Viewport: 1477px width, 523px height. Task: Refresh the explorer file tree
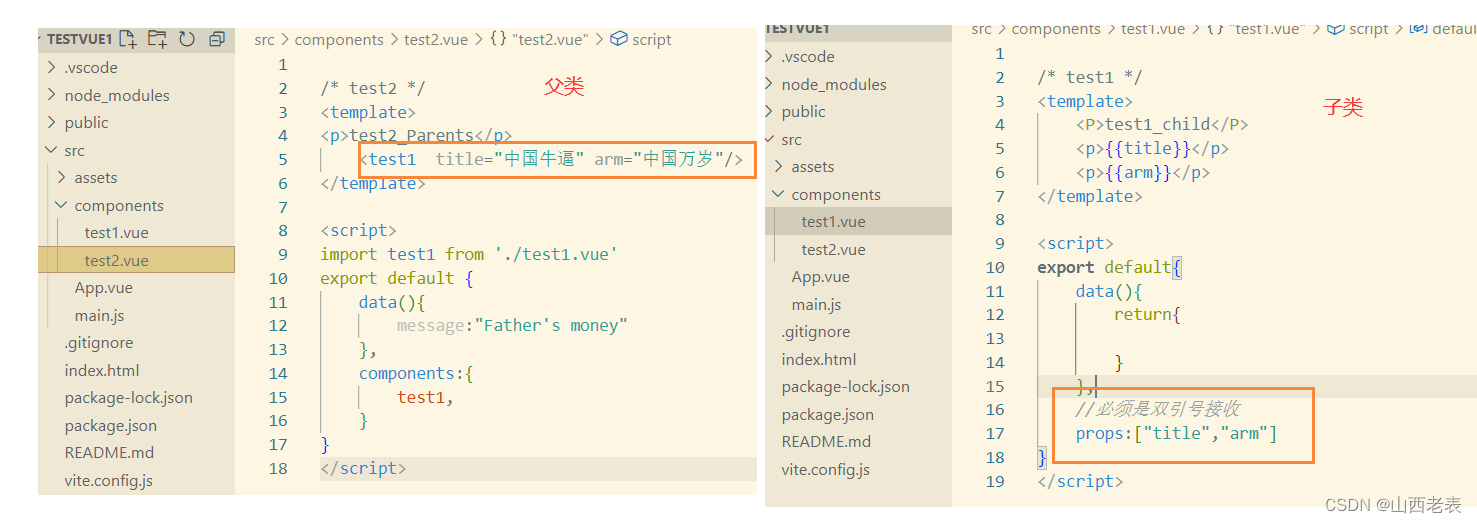click(187, 40)
